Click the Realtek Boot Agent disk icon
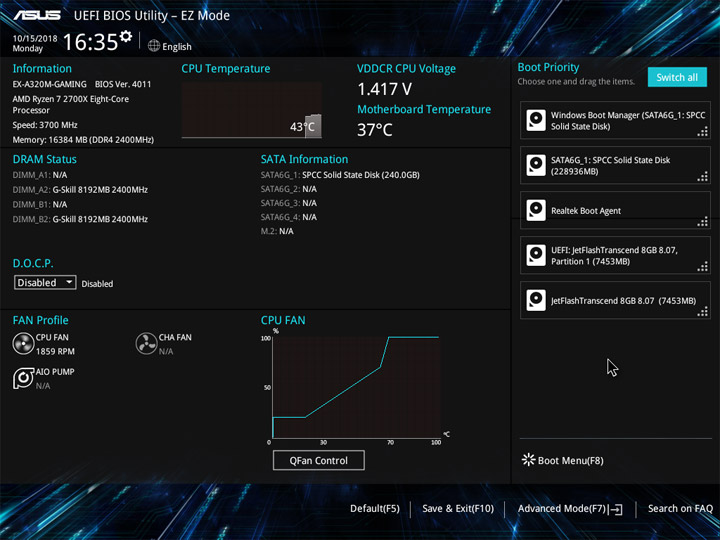Image resolution: width=720 pixels, height=540 pixels. pos(536,210)
